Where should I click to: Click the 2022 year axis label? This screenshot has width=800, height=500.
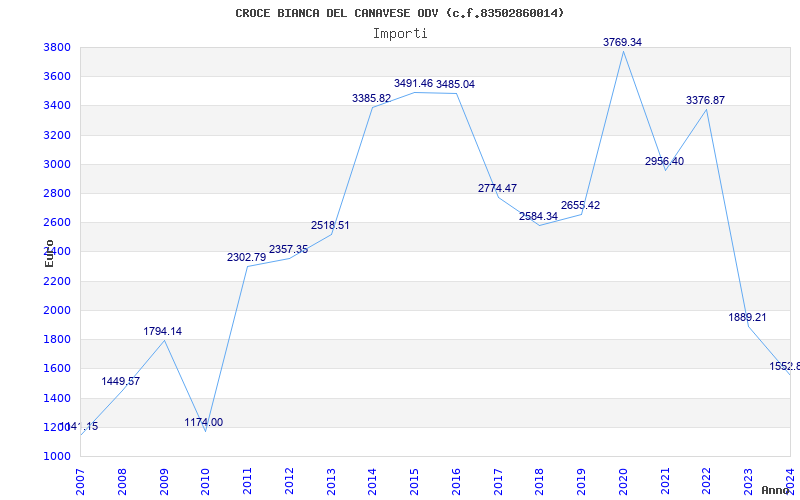[x=707, y=482]
